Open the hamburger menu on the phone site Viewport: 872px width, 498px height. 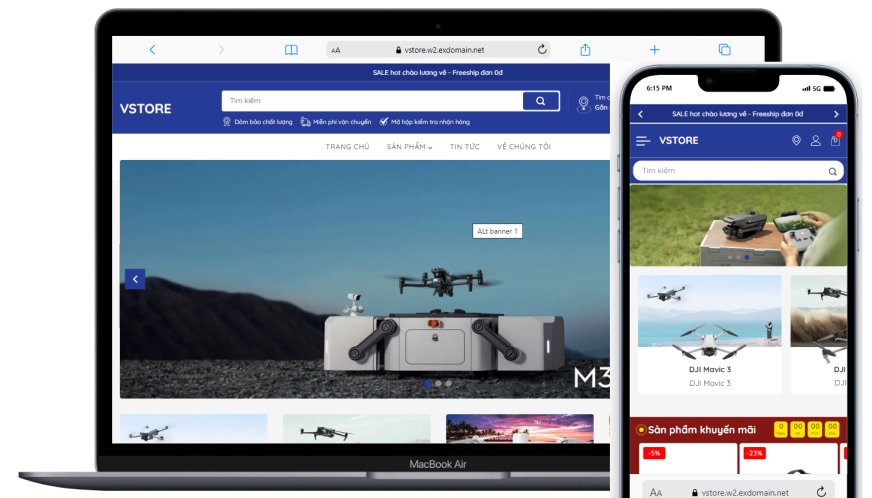[643, 141]
